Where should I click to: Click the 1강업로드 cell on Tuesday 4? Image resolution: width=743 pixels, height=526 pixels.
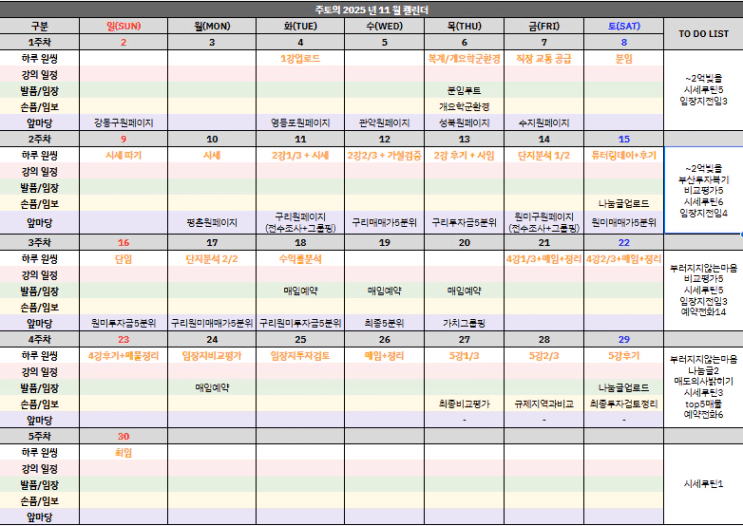click(300, 58)
